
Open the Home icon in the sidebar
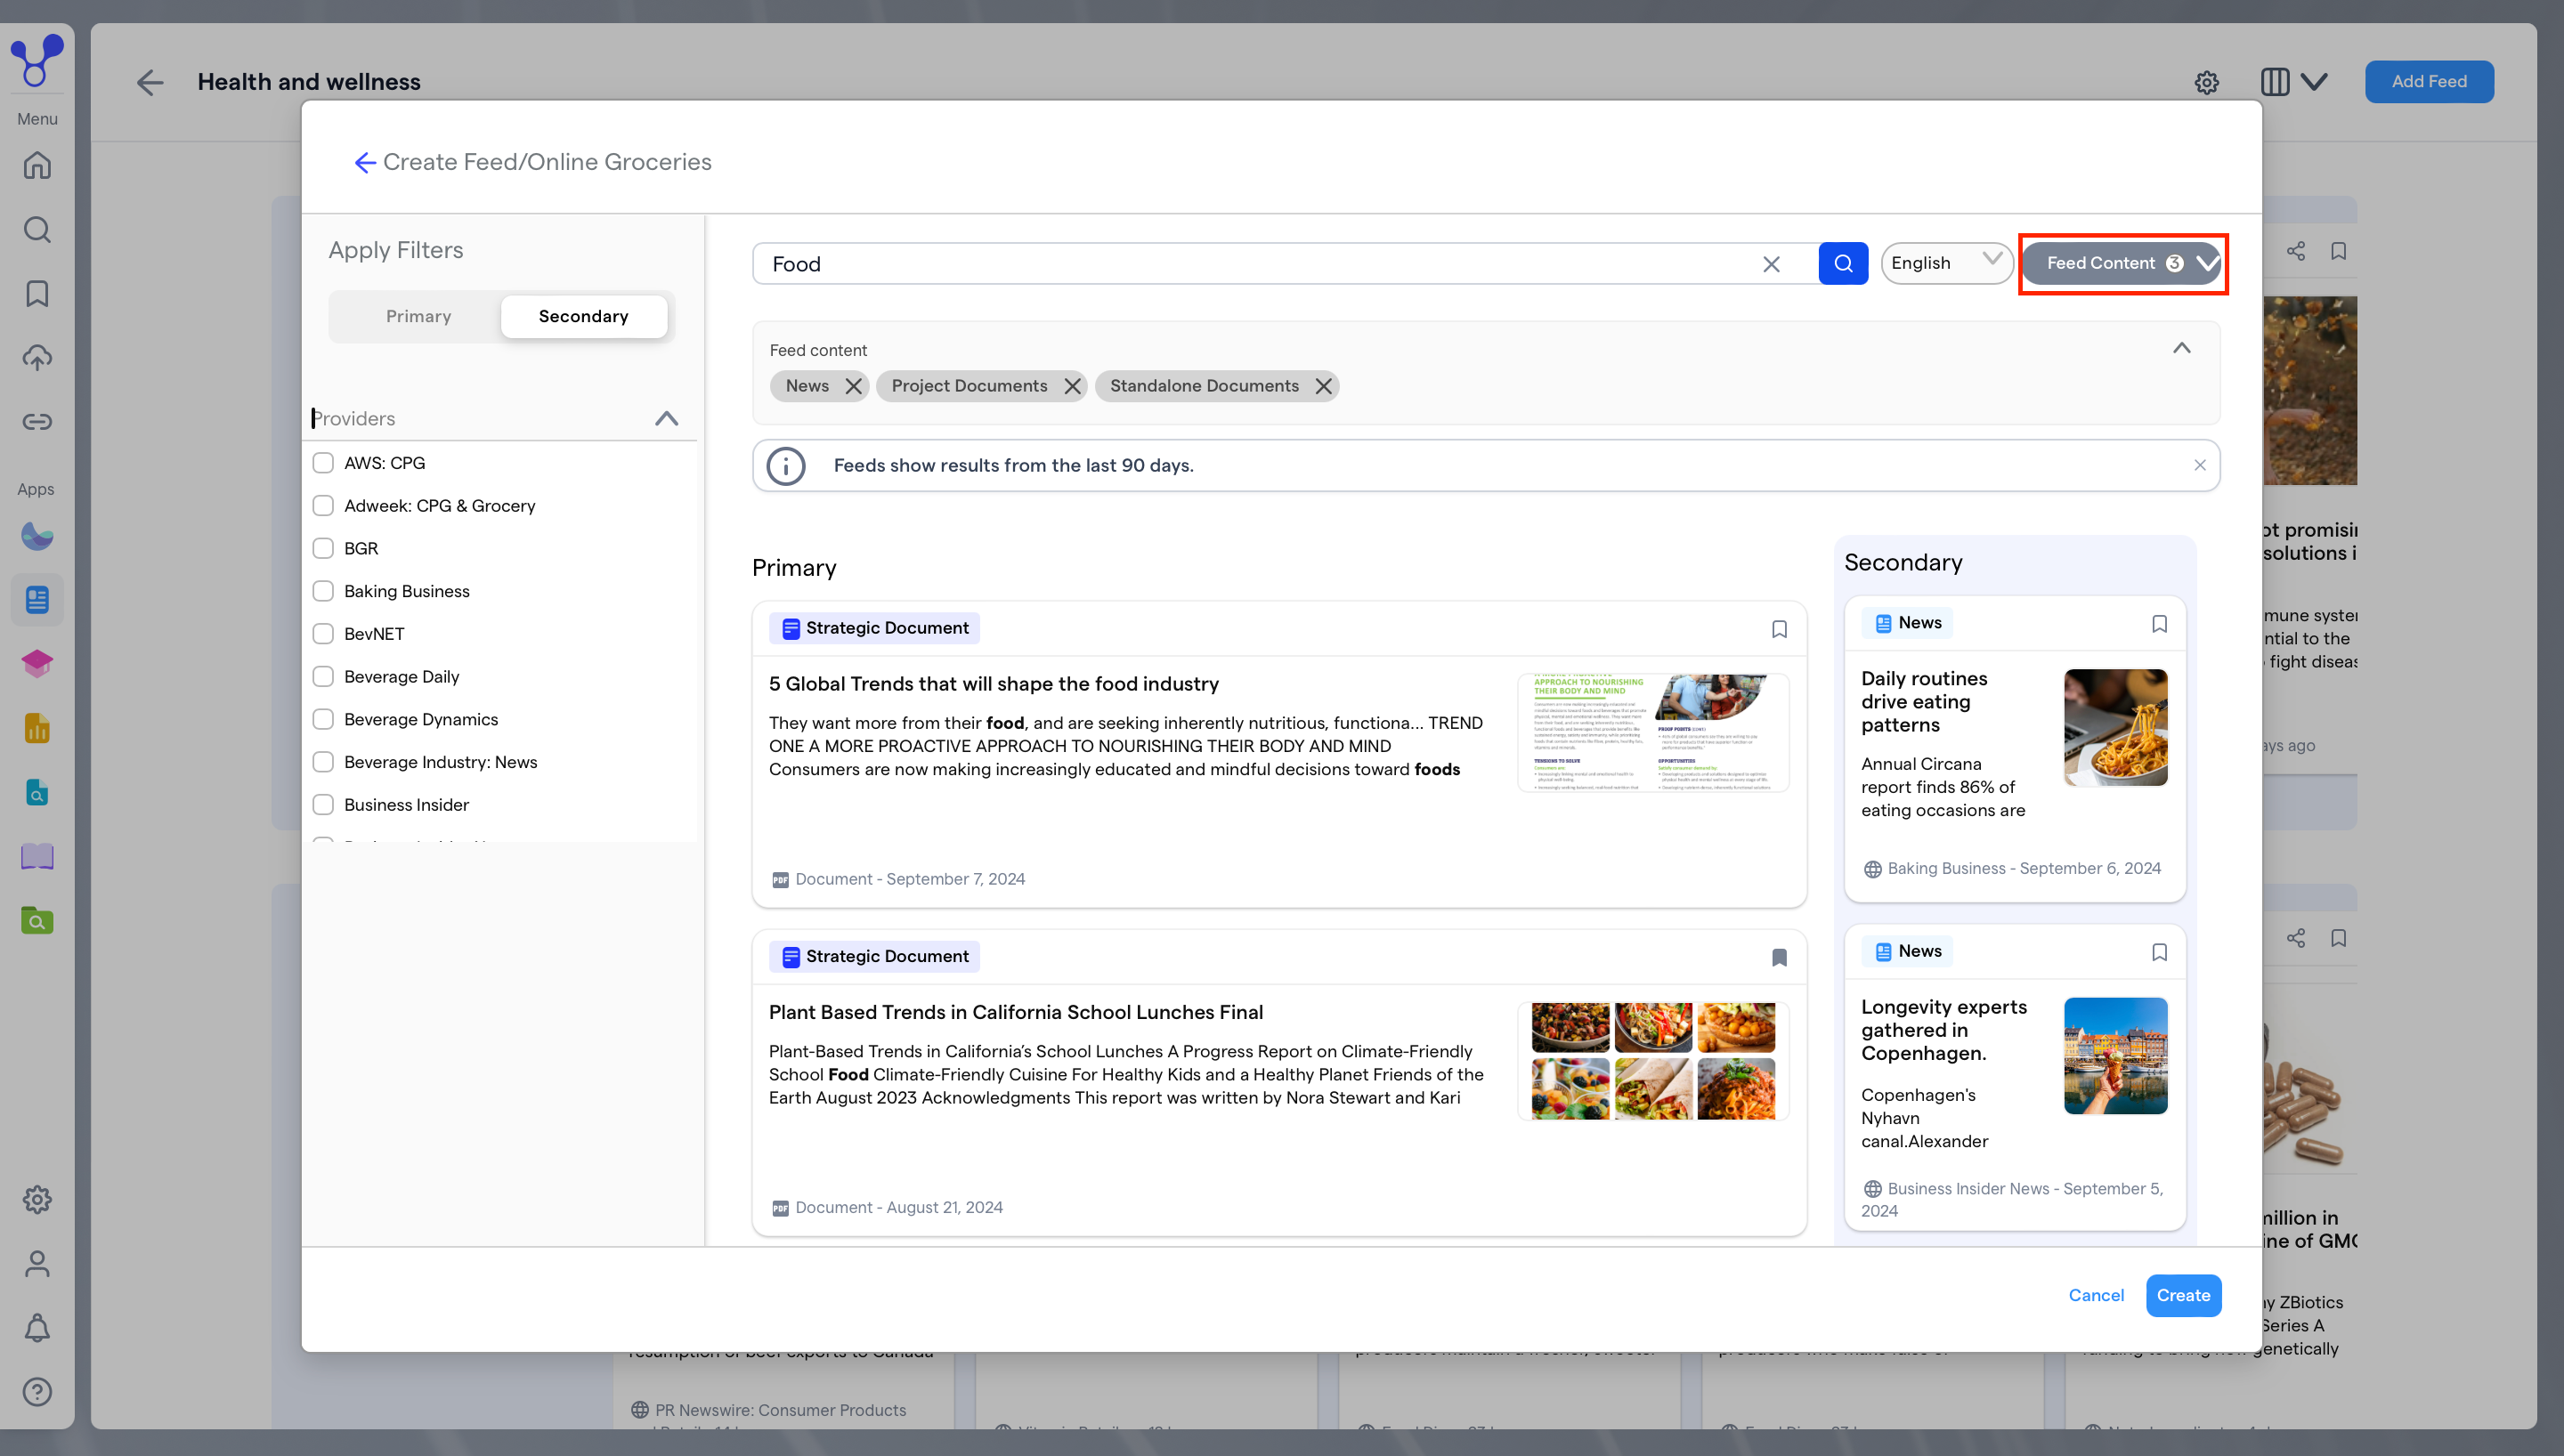(x=37, y=165)
